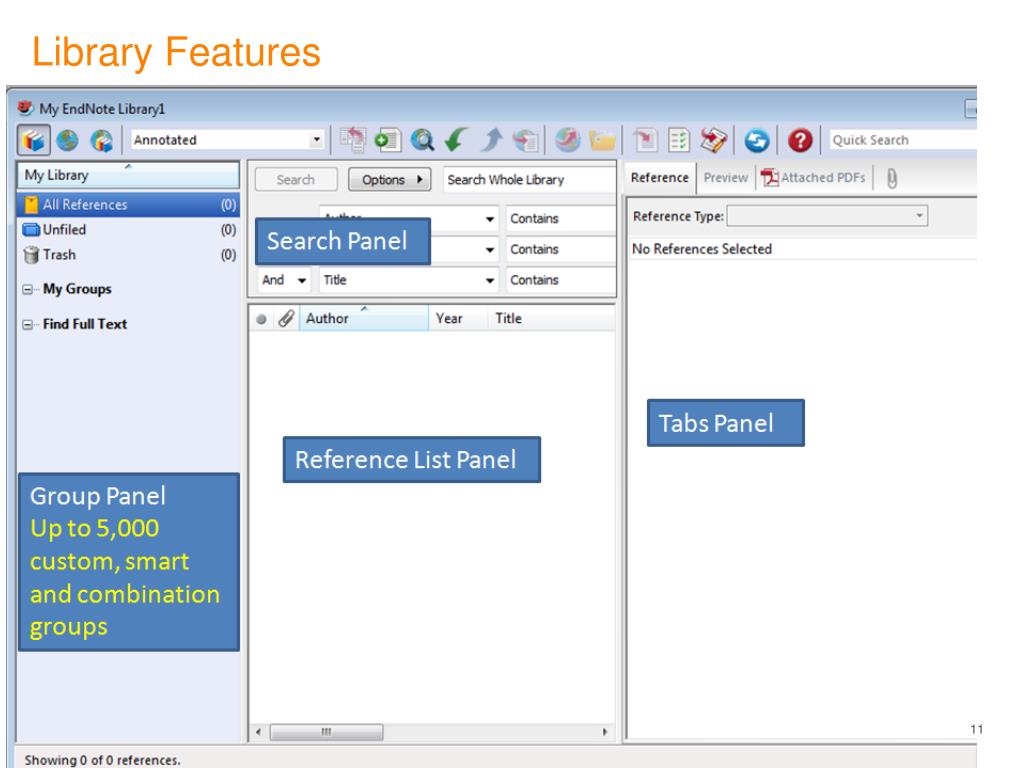Screen dimensions: 1024x768
Task: Click the reference list scroll-right arrow
Action: [x=605, y=732]
